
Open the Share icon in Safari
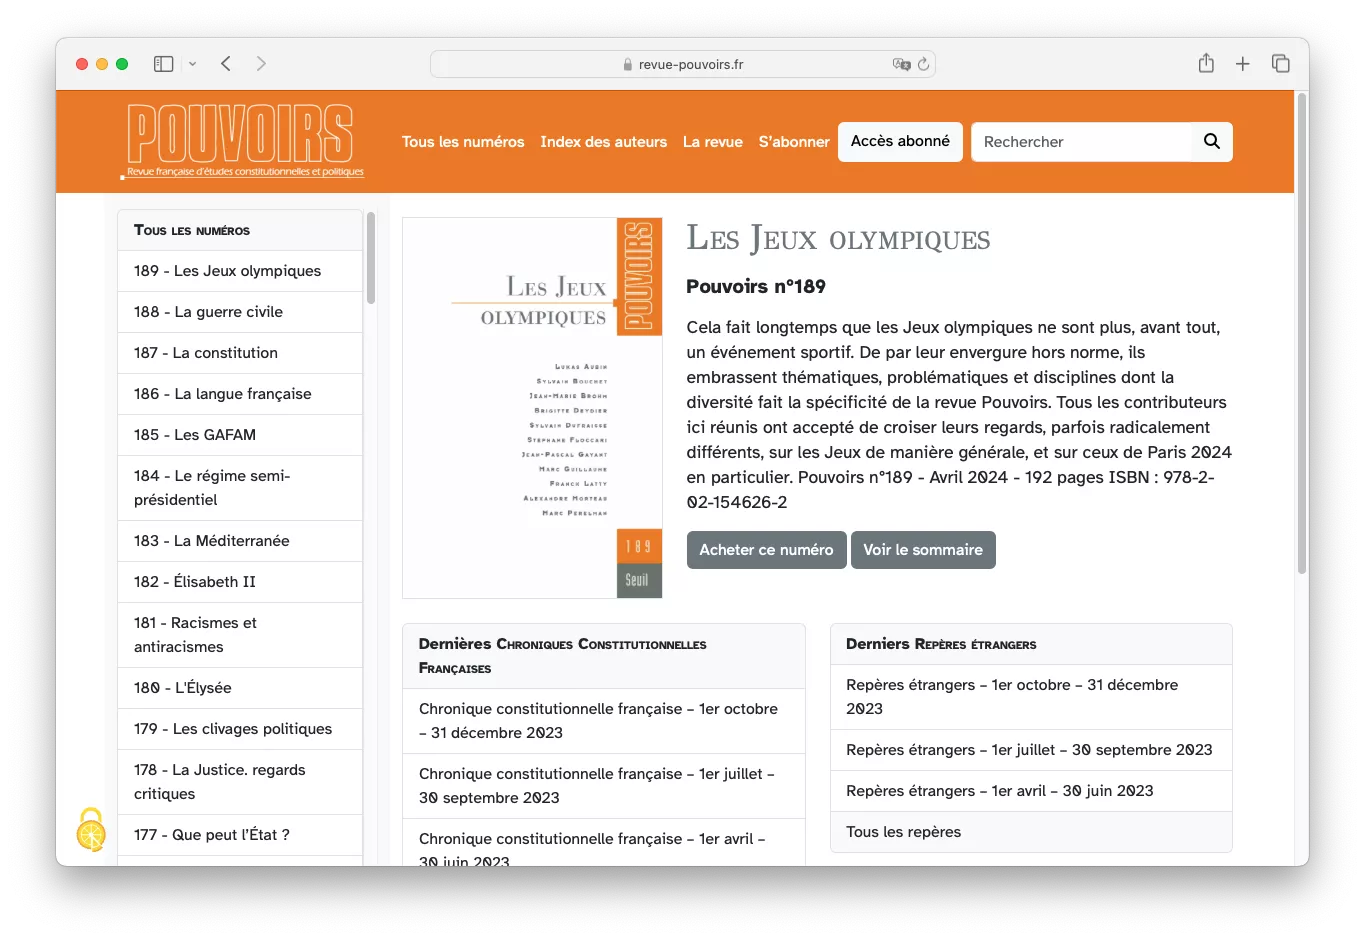coord(1206,64)
